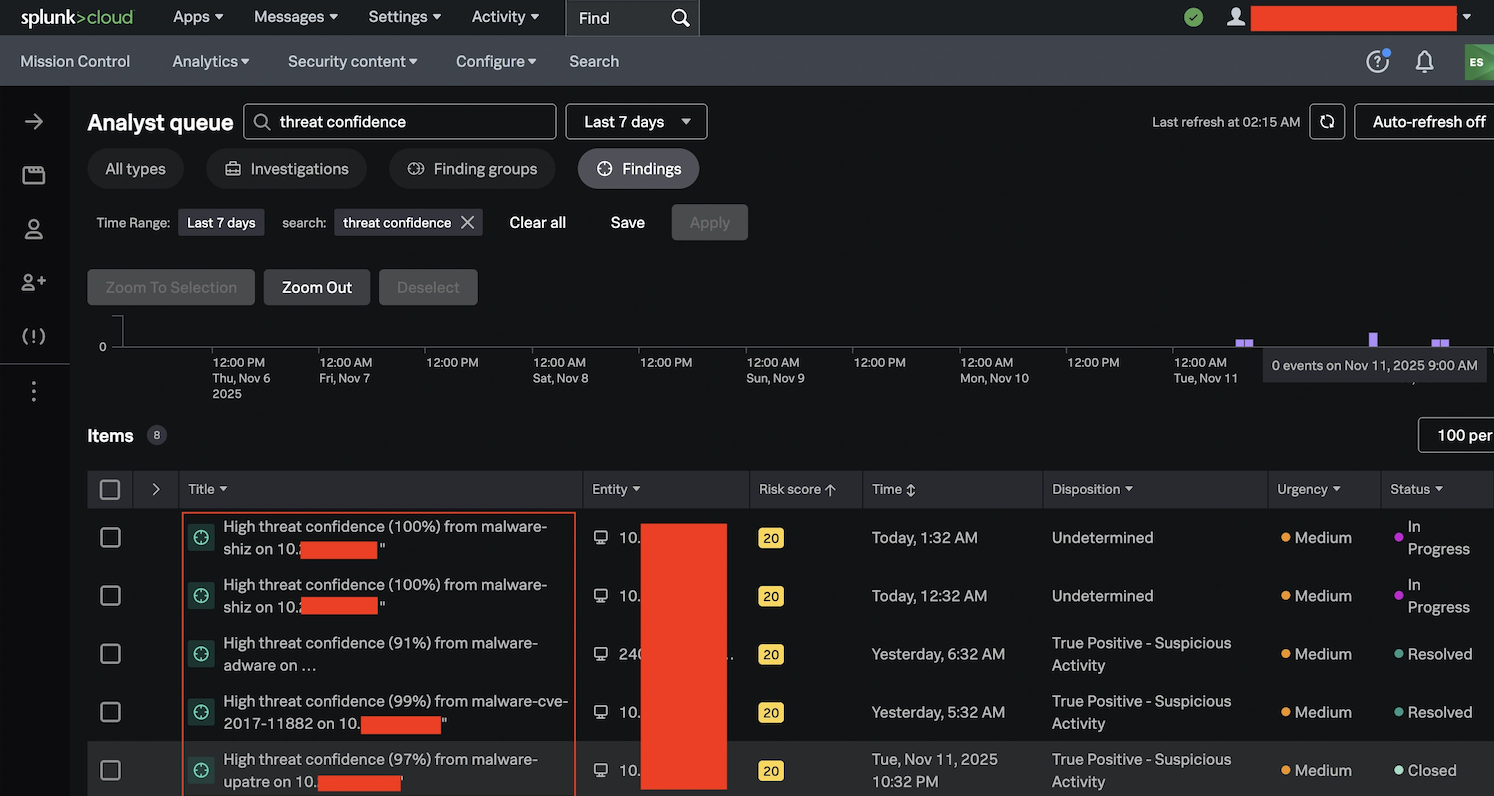Open the Activity menu dropdown
Image resolution: width=1494 pixels, height=796 pixels.
(504, 17)
